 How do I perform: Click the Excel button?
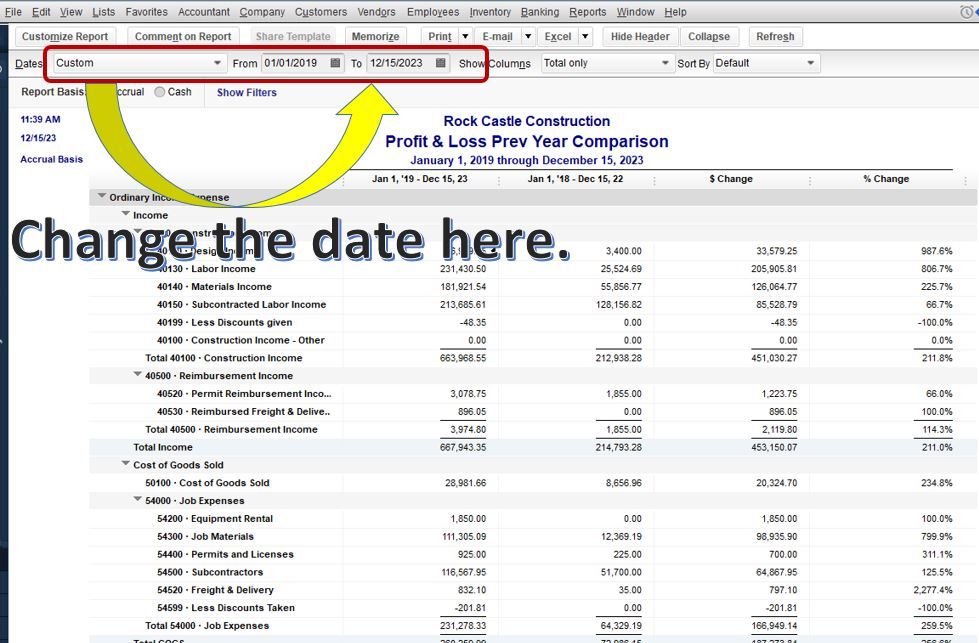[x=558, y=37]
